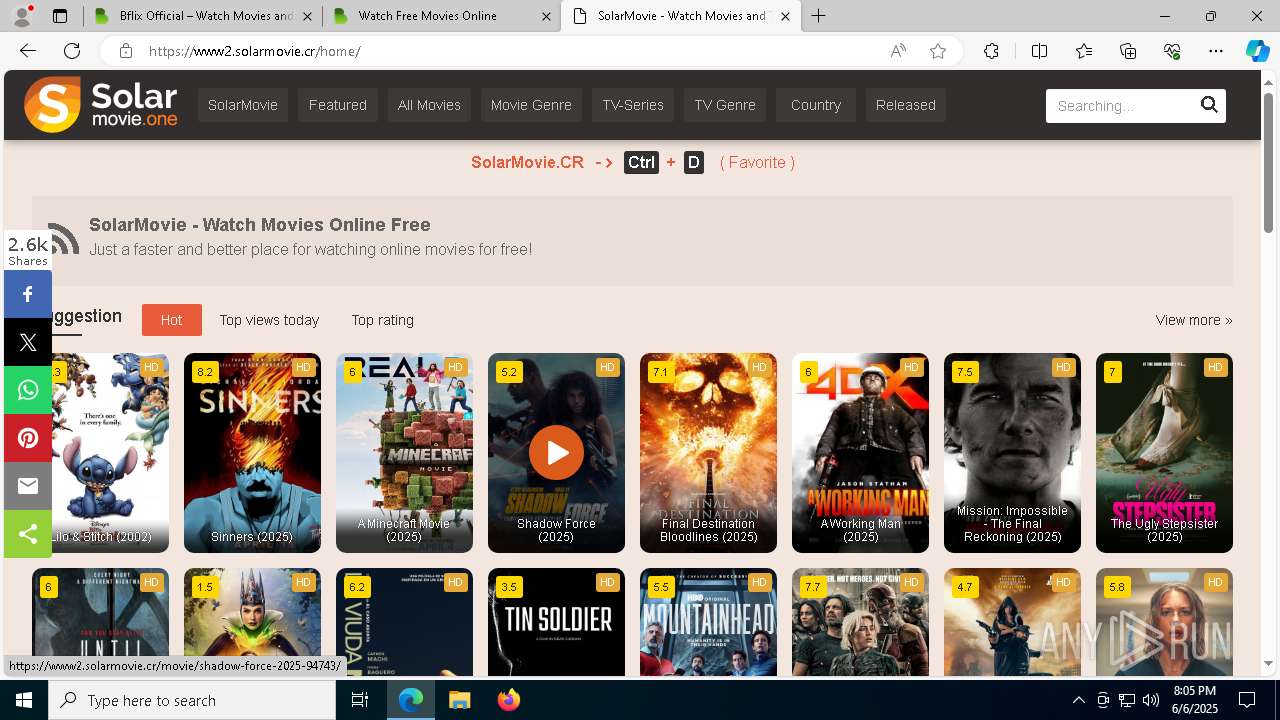The image size is (1280, 720).
Task: Open Settings and more menu
Action: click(1216, 51)
